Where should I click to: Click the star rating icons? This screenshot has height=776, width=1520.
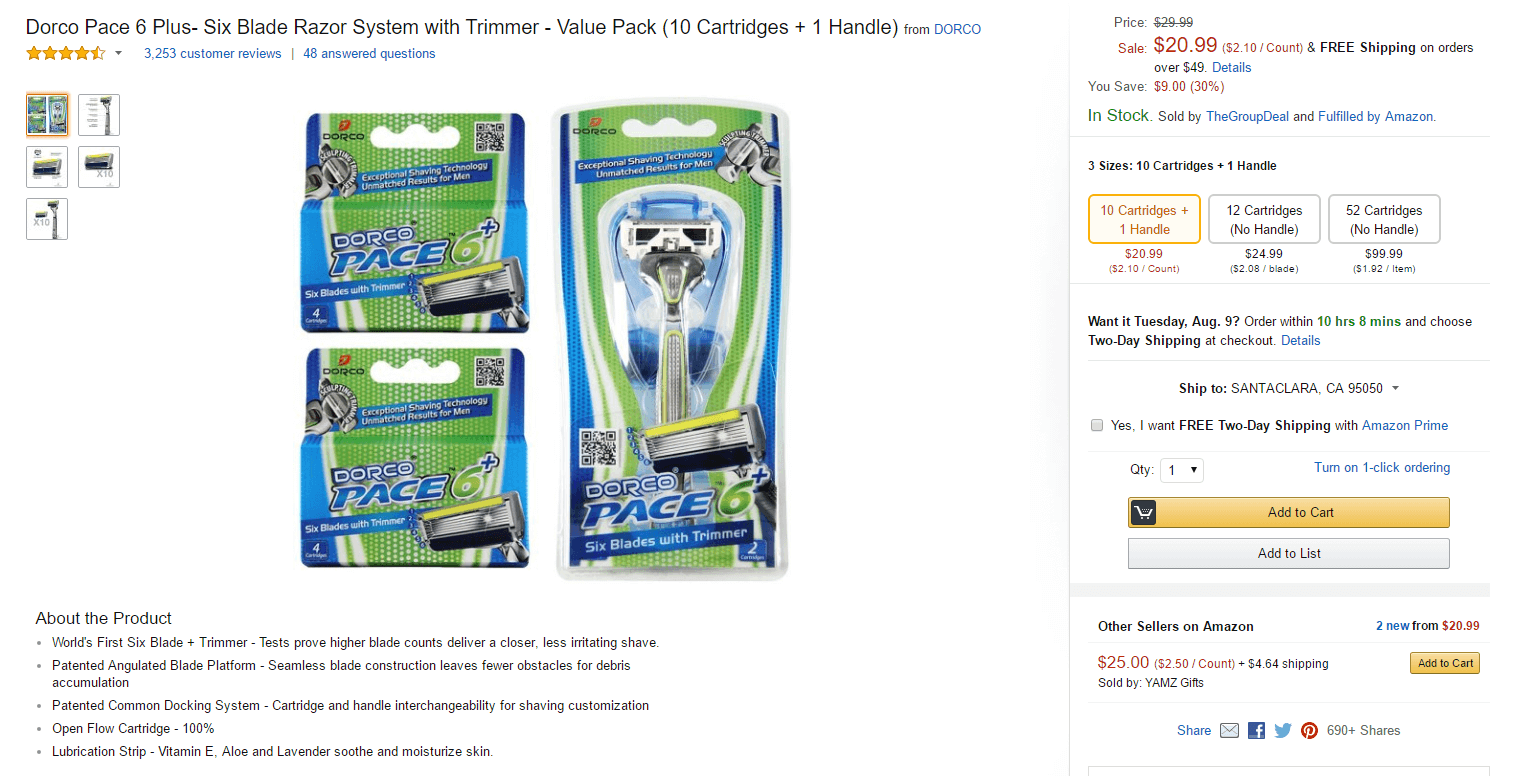click(65, 53)
